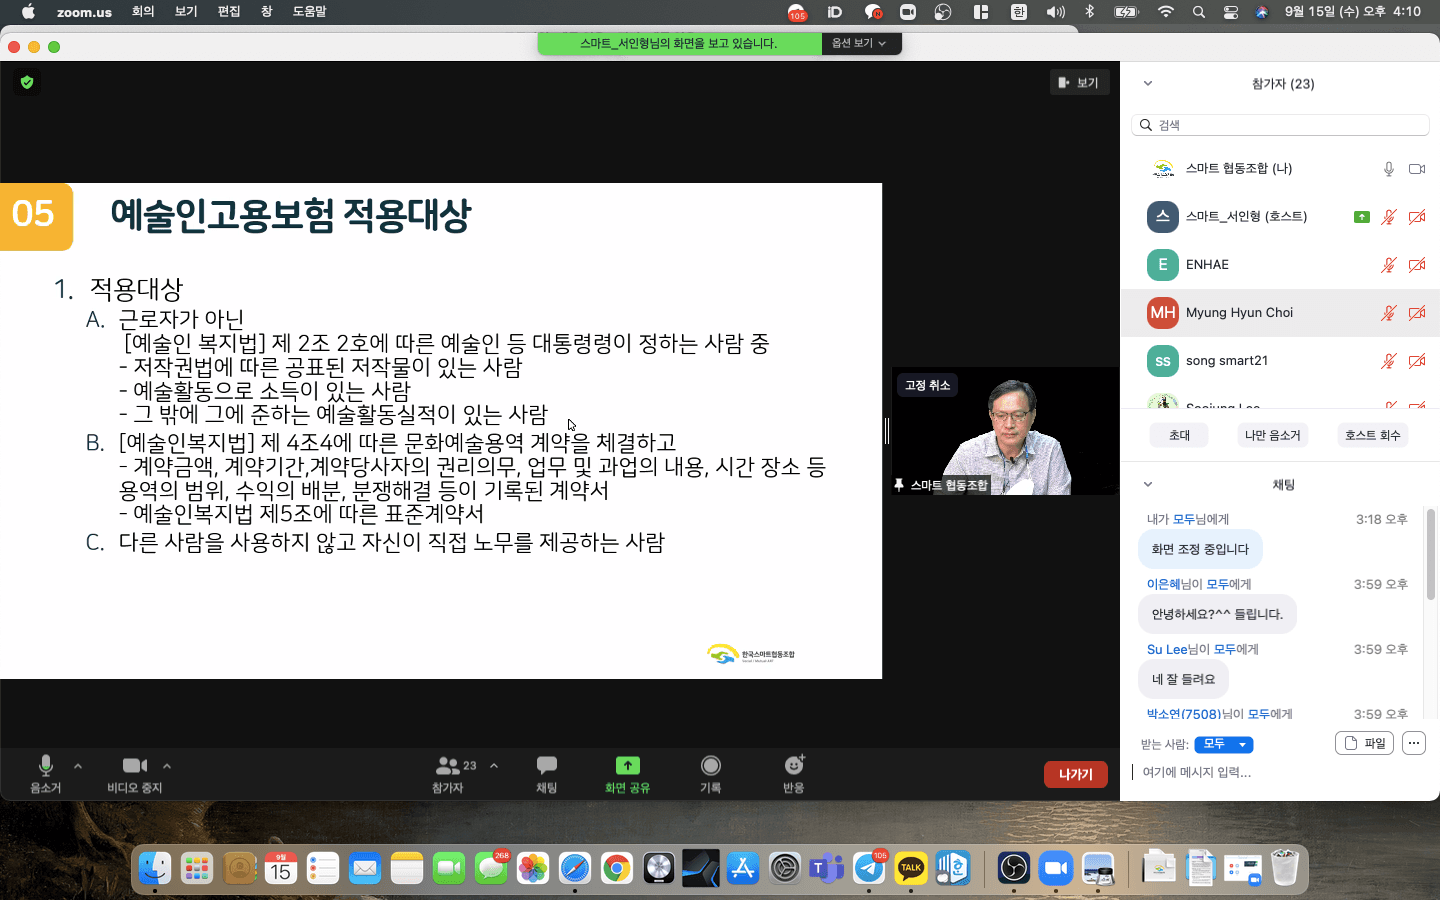The image size is (1440, 900).
Task: Click the Zoom camera icon in menu bar
Action: [x=908, y=12]
